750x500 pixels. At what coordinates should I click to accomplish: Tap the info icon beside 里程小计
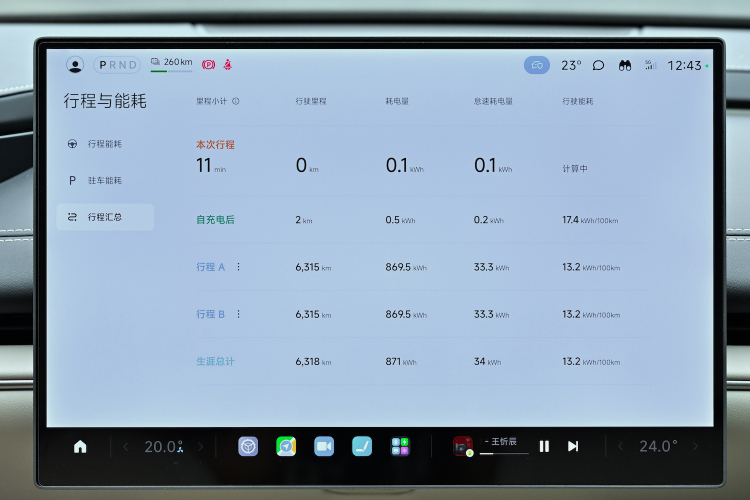(235, 101)
